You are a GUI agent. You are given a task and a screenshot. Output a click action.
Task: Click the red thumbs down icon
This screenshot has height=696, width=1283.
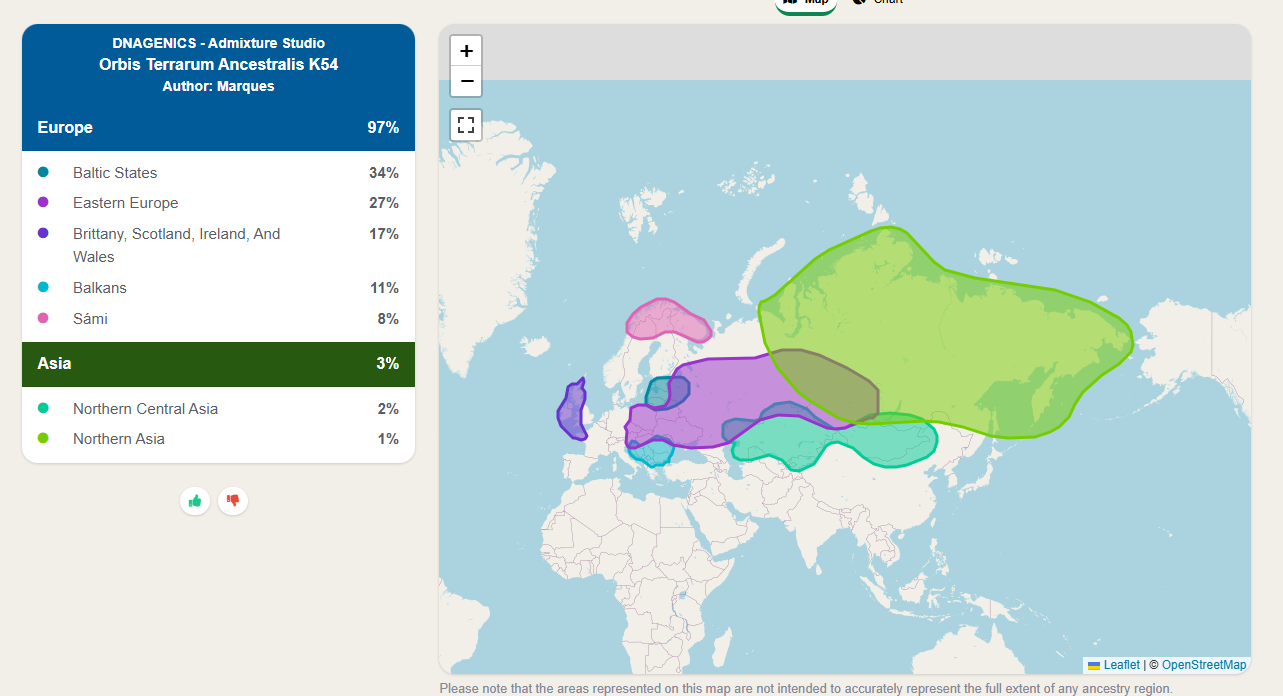233,501
